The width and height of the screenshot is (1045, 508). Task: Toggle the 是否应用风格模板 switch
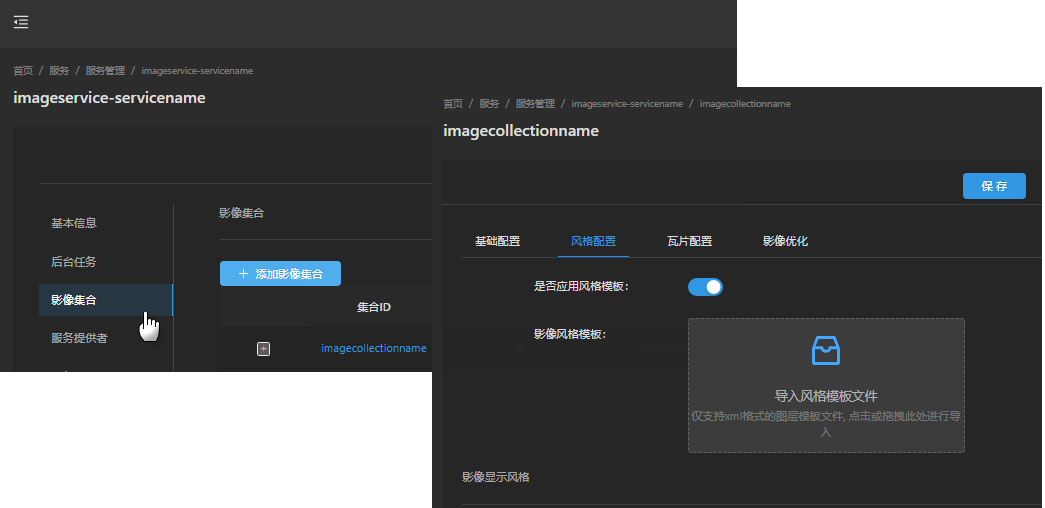point(705,287)
